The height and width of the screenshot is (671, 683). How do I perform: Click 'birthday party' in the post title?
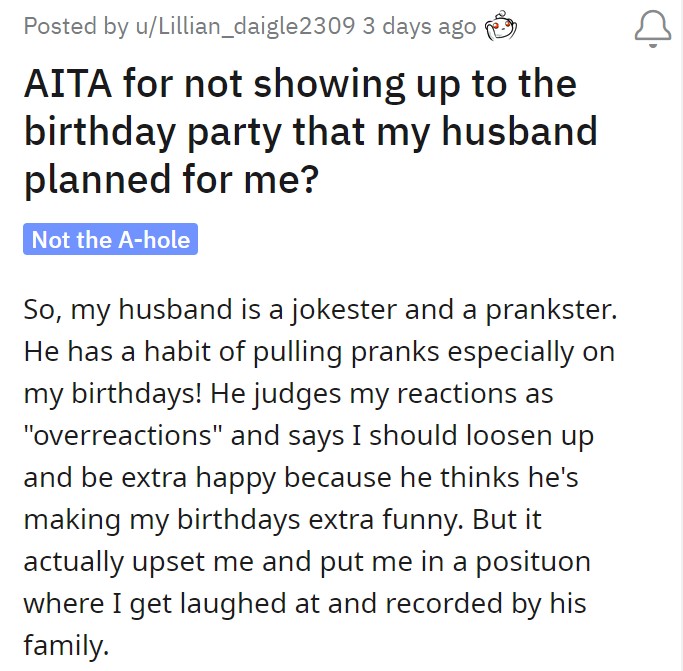(152, 132)
